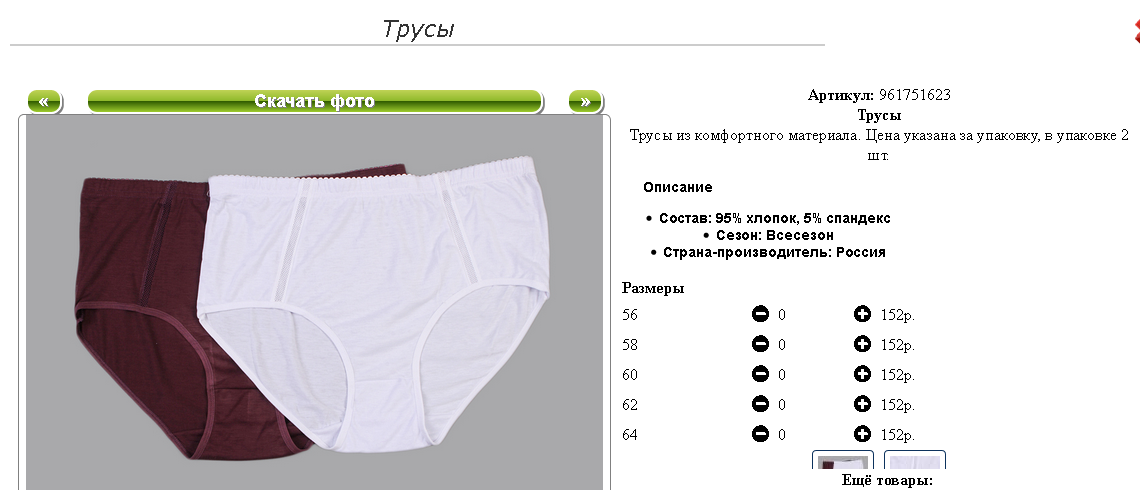
Task: Decrease quantity for size 58
Action: pyautogui.click(x=760, y=344)
